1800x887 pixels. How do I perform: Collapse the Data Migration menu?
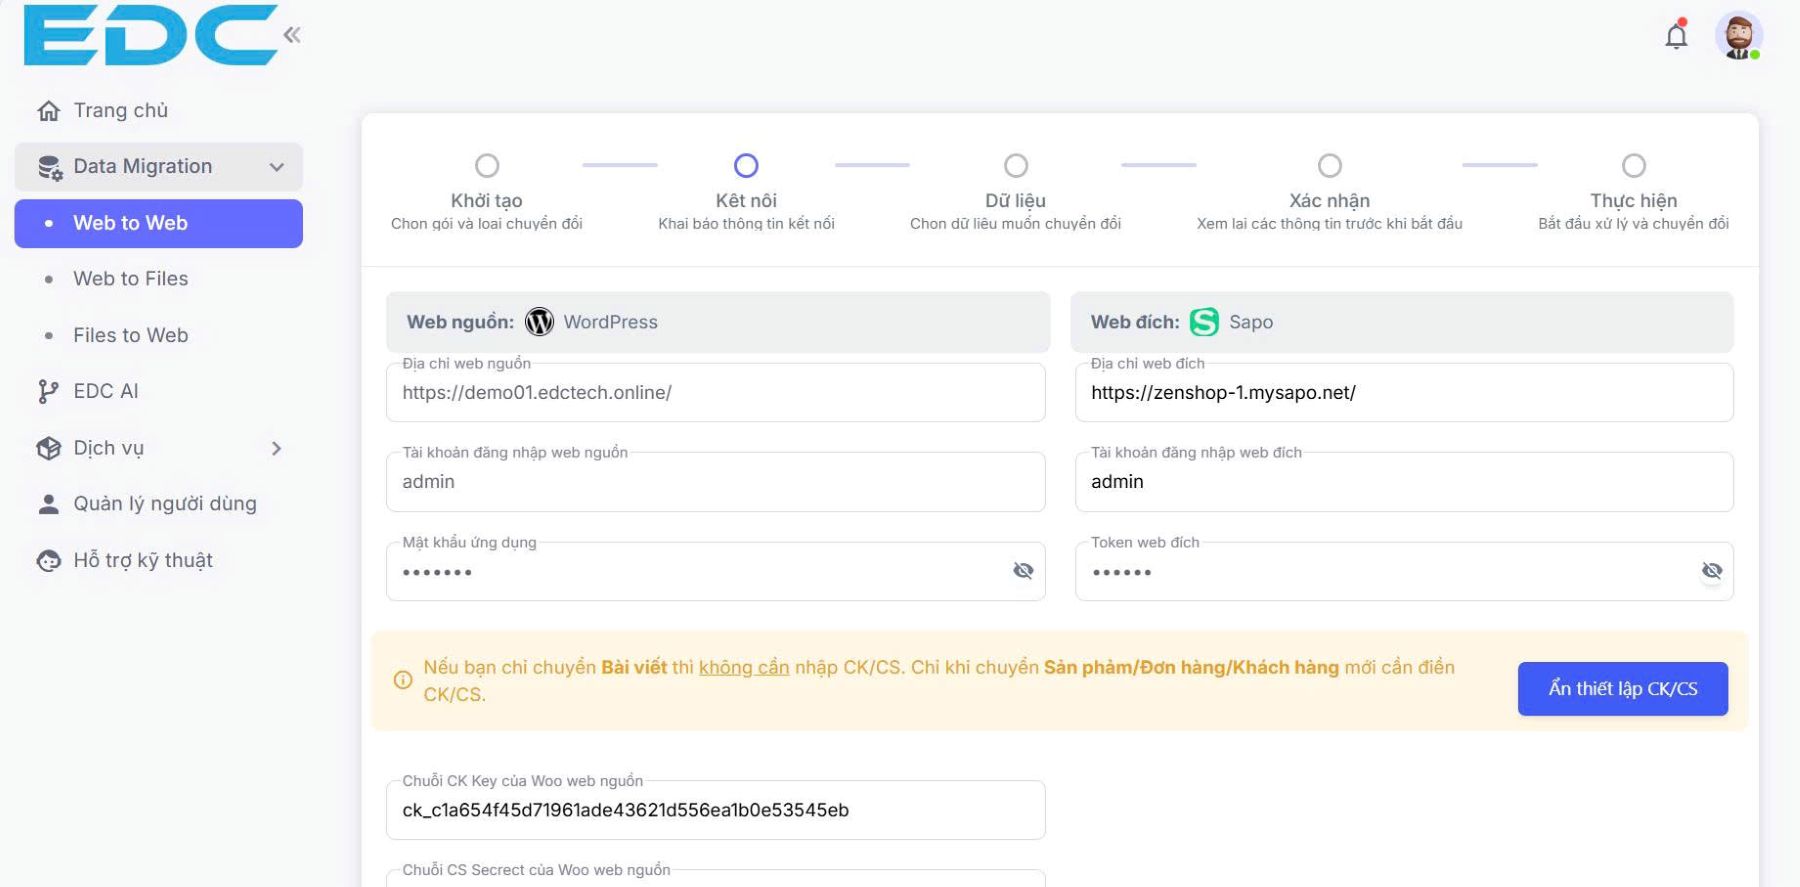(276, 167)
